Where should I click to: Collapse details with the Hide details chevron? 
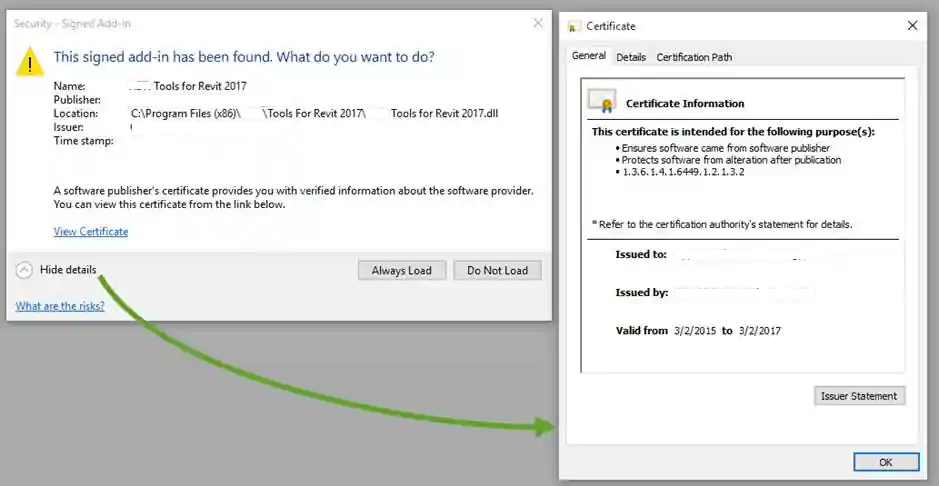tap(25, 270)
